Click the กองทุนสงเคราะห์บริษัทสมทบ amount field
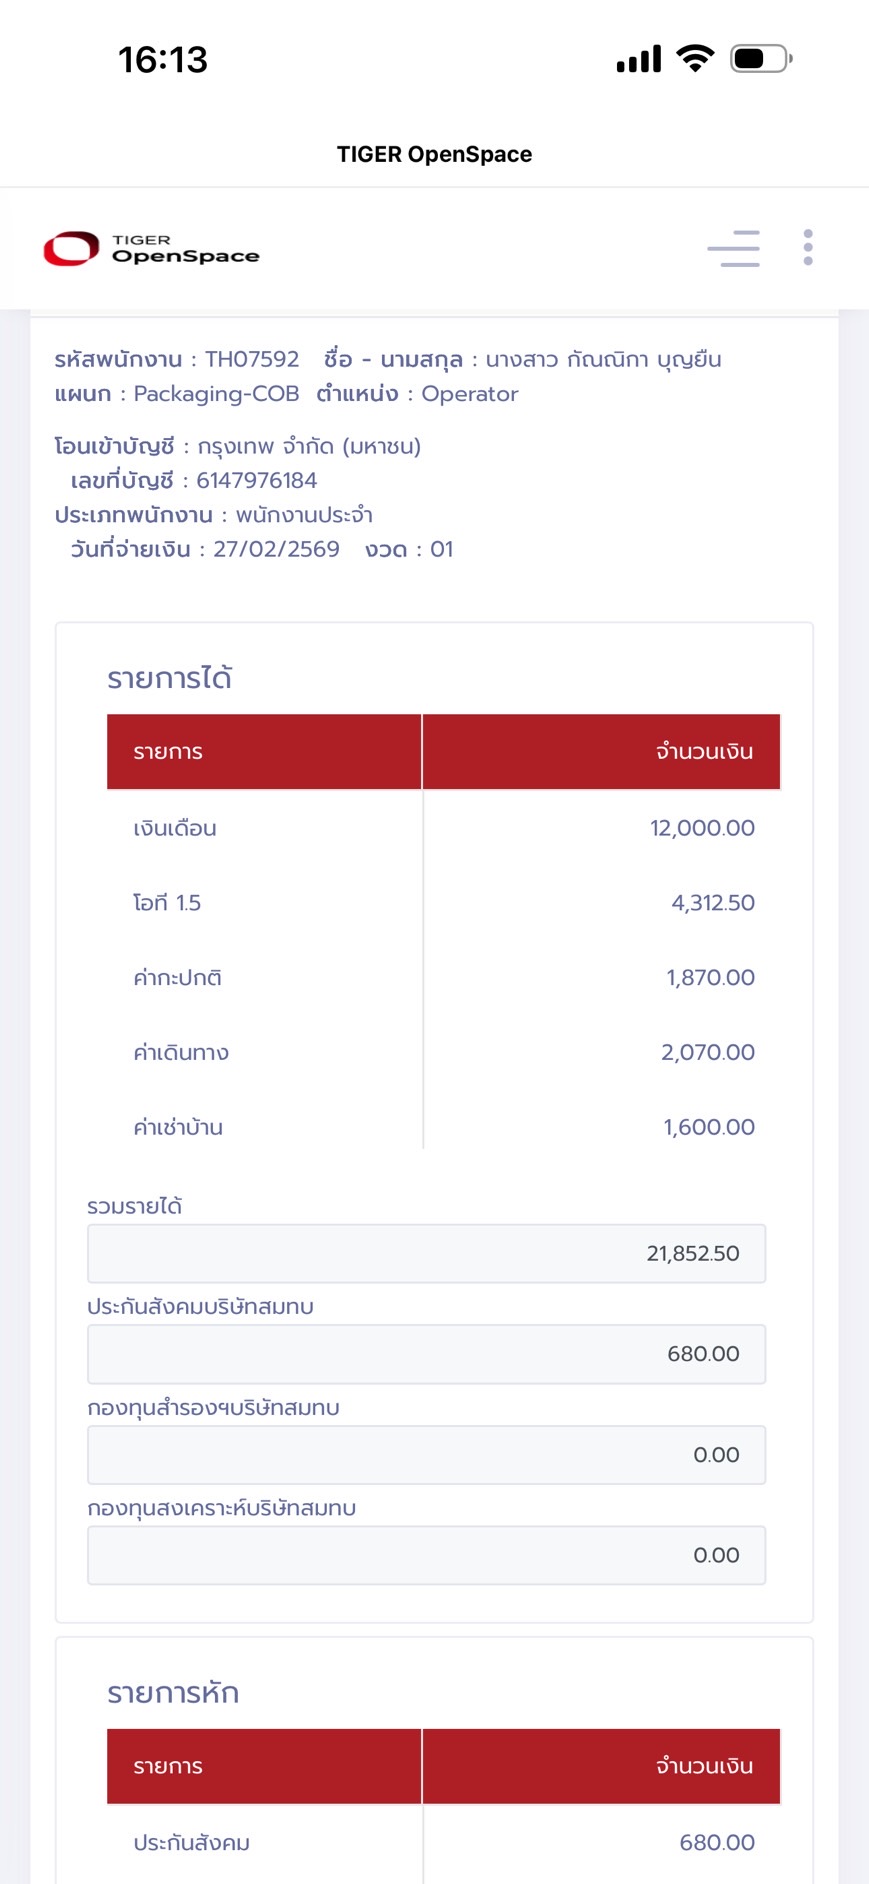869x1884 pixels. pos(426,1555)
